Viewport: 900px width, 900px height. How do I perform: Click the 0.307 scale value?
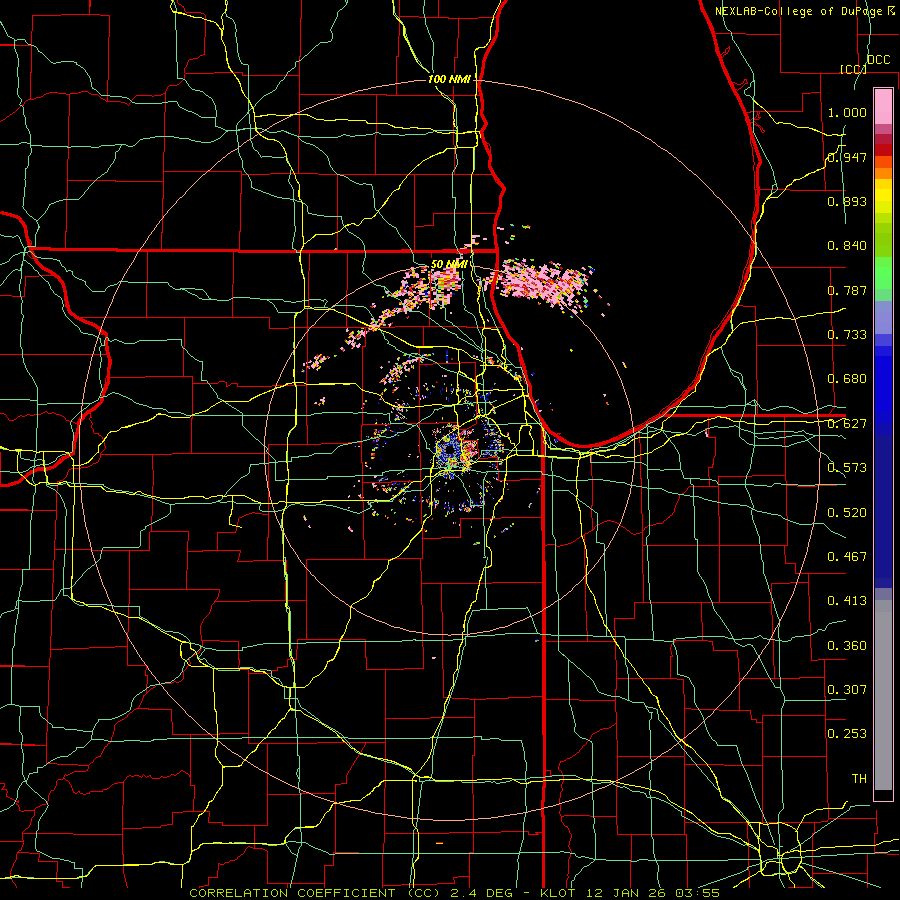pos(847,689)
